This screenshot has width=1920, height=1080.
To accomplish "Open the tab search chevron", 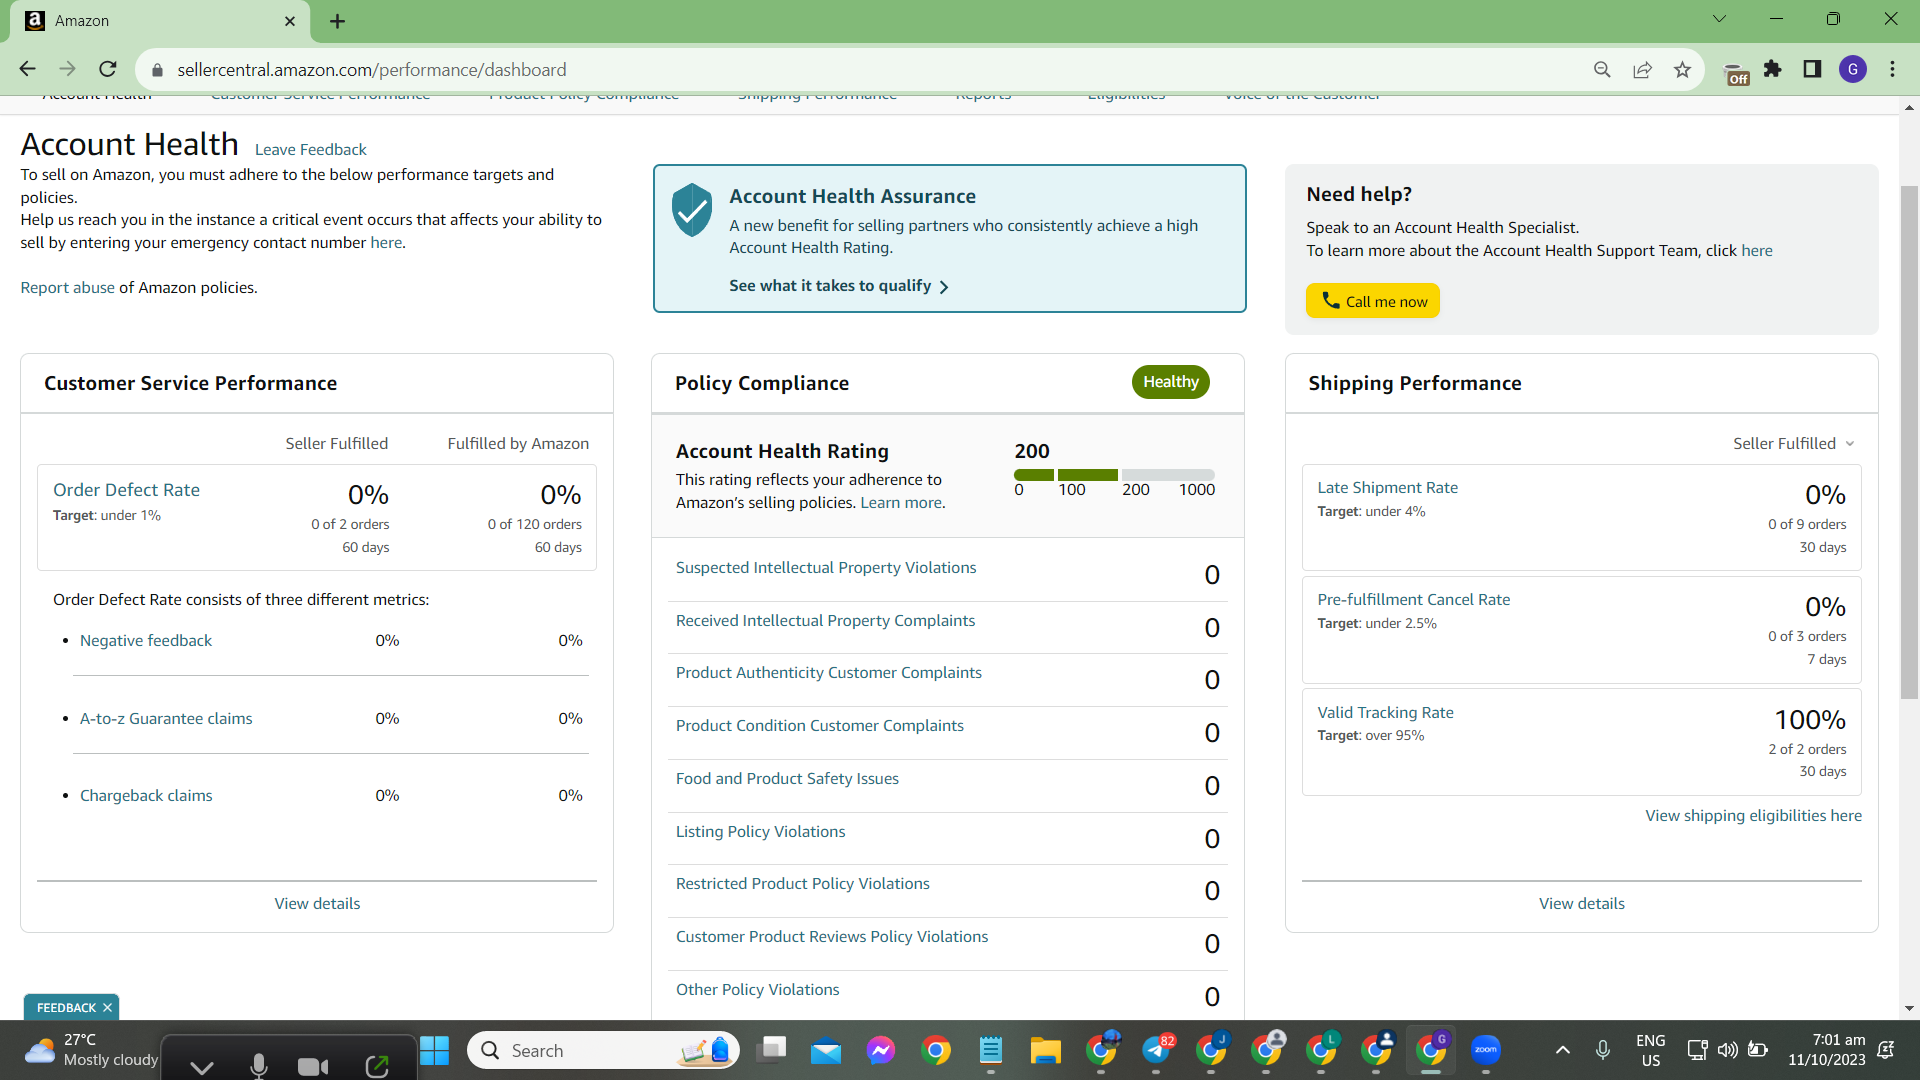I will (x=1719, y=19).
